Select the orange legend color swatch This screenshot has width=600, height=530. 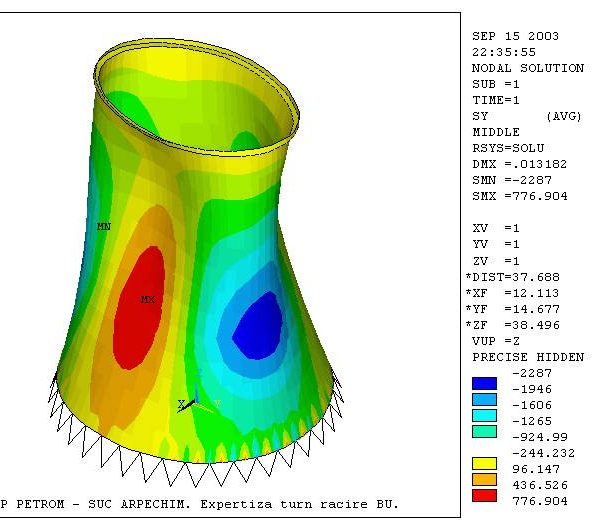(x=482, y=479)
